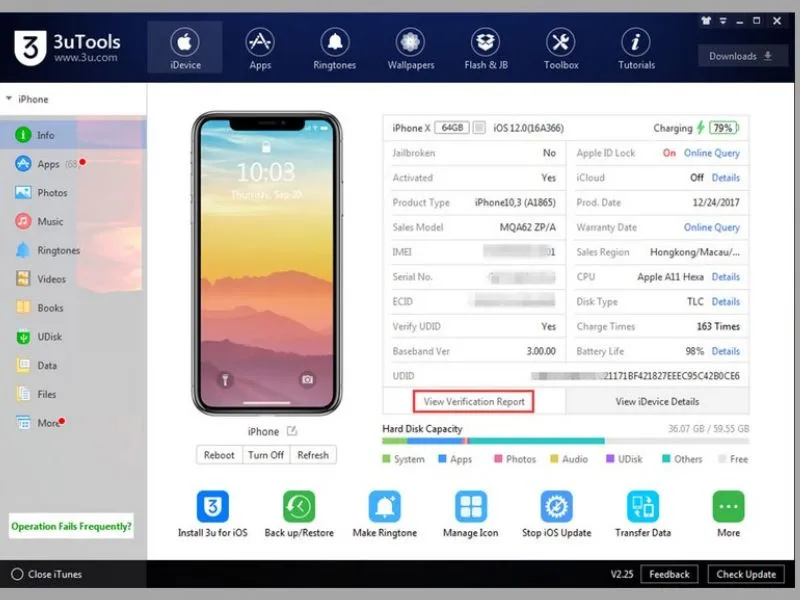
Task: Click the skin shirt icon in title bar
Action: [706, 21]
